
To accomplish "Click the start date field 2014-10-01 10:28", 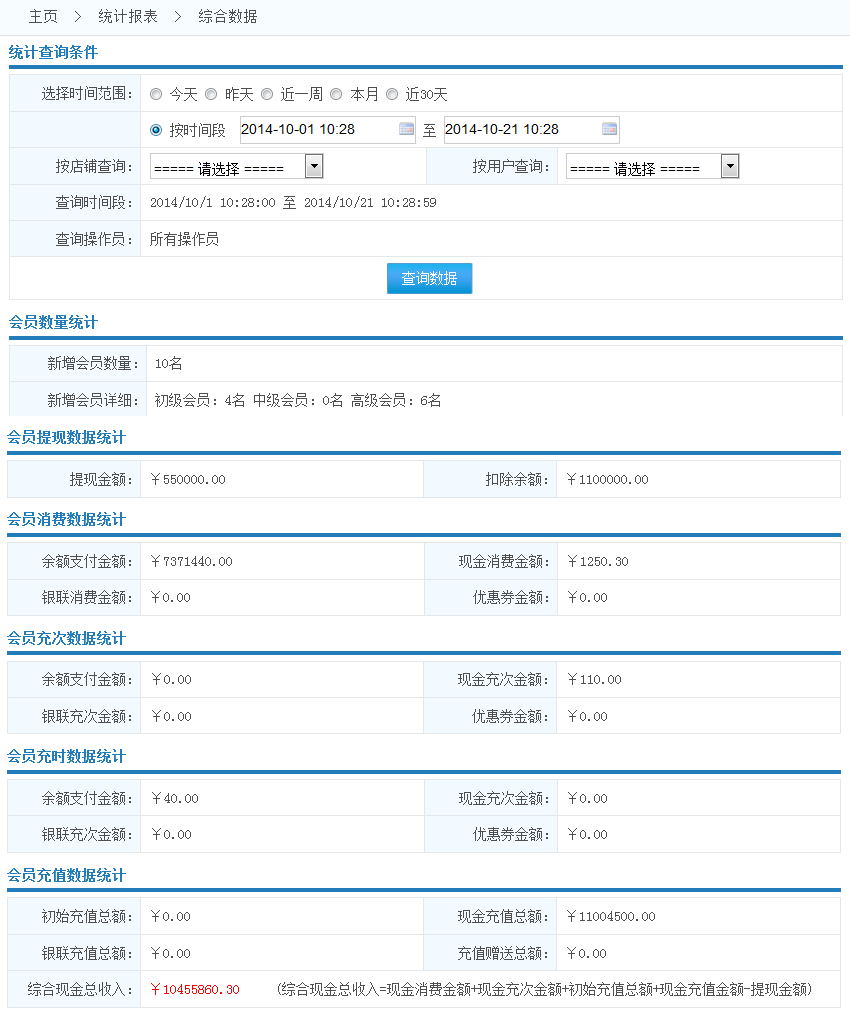I will click(317, 129).
